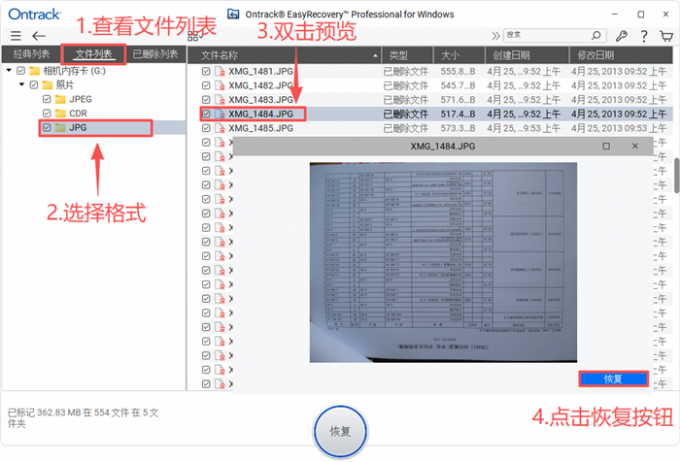This screenshot has width=680, height=462.
Task: Open the activation key icon
Action: coord(621,36)
